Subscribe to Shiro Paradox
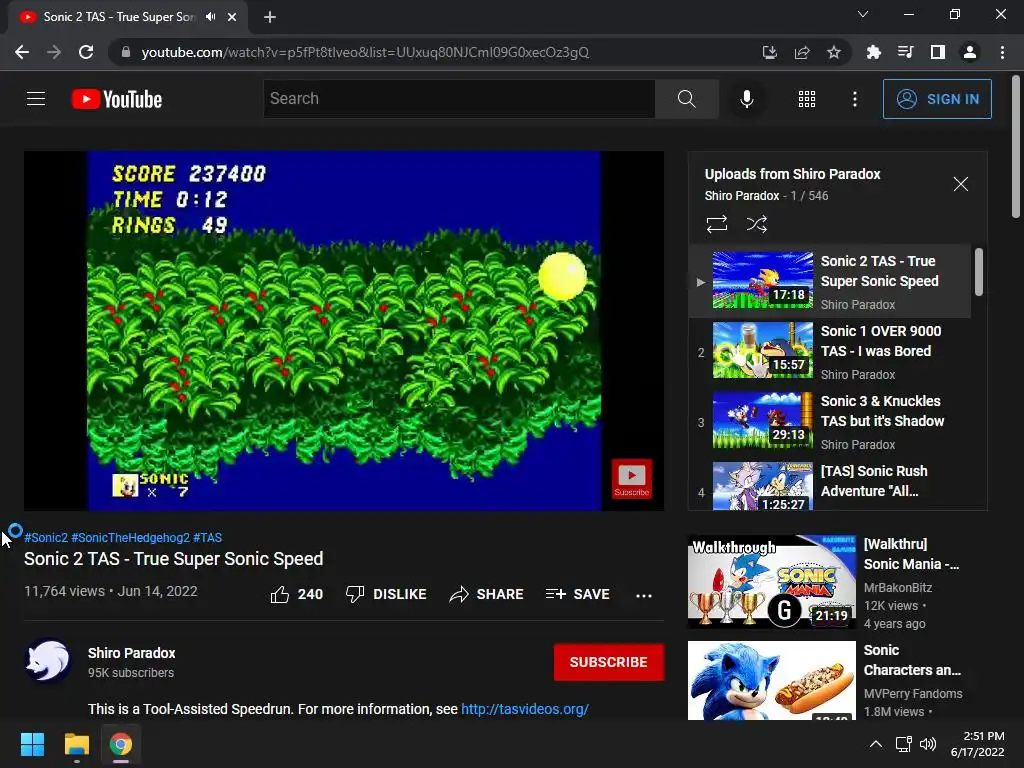The image size is (1024, 768). 609,662
